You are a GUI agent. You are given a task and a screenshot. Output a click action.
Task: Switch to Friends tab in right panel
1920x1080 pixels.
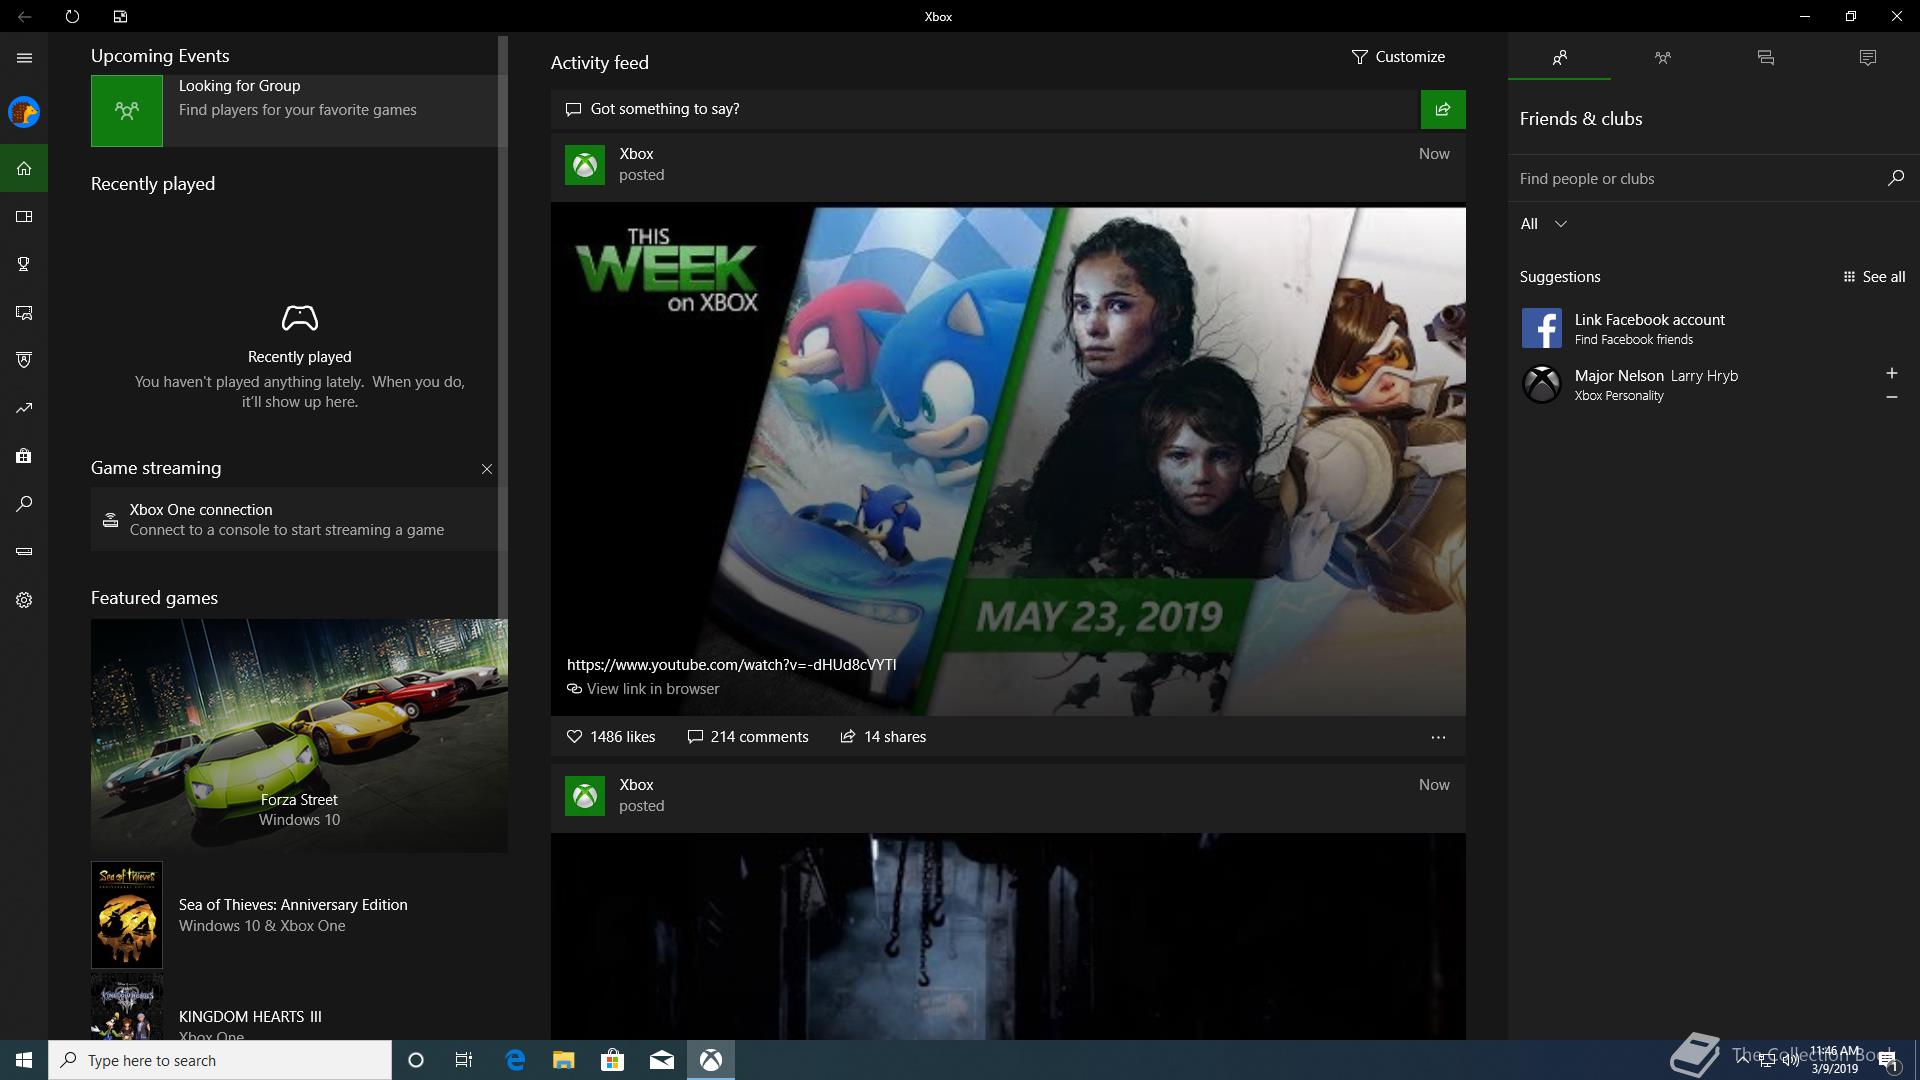1559,58
